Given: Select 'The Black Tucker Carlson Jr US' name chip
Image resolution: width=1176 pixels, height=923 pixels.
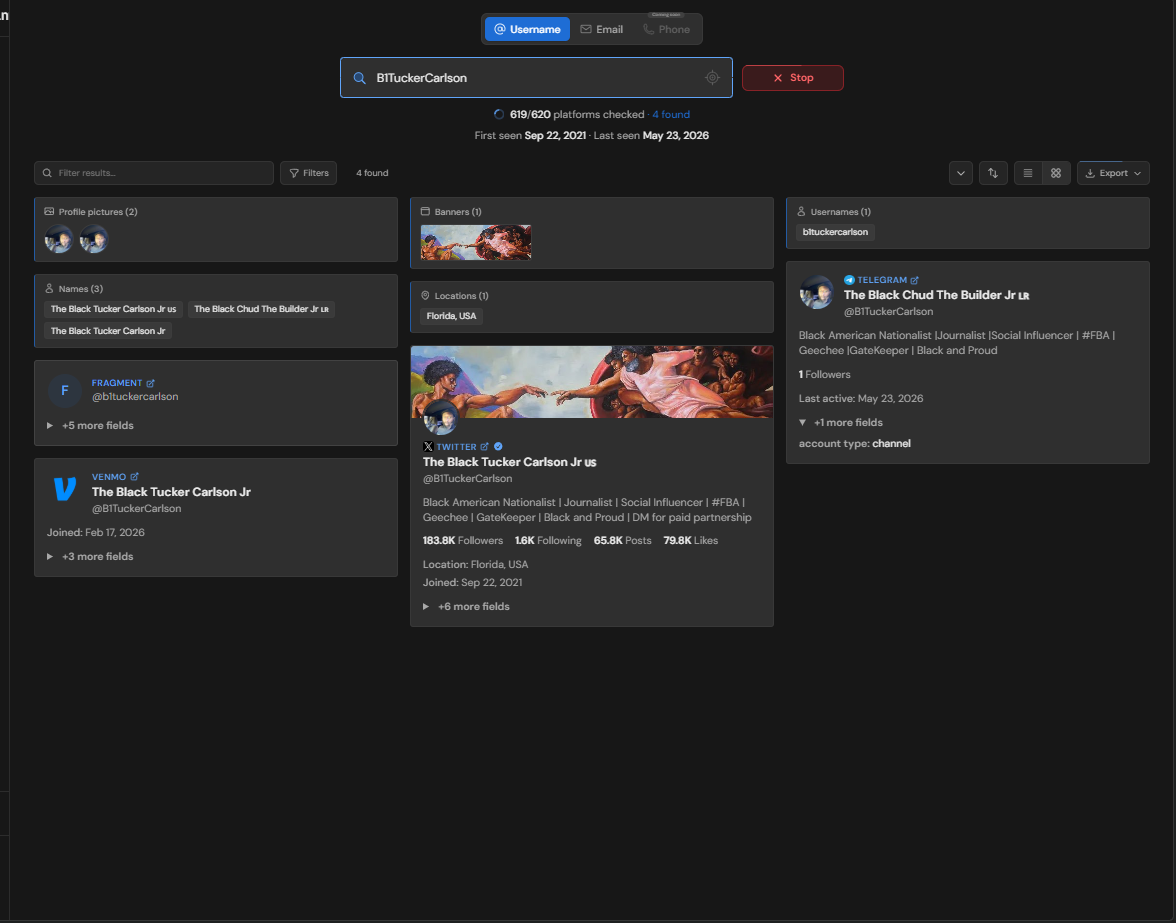Looking at the screenshot, I should pos(113,309).
